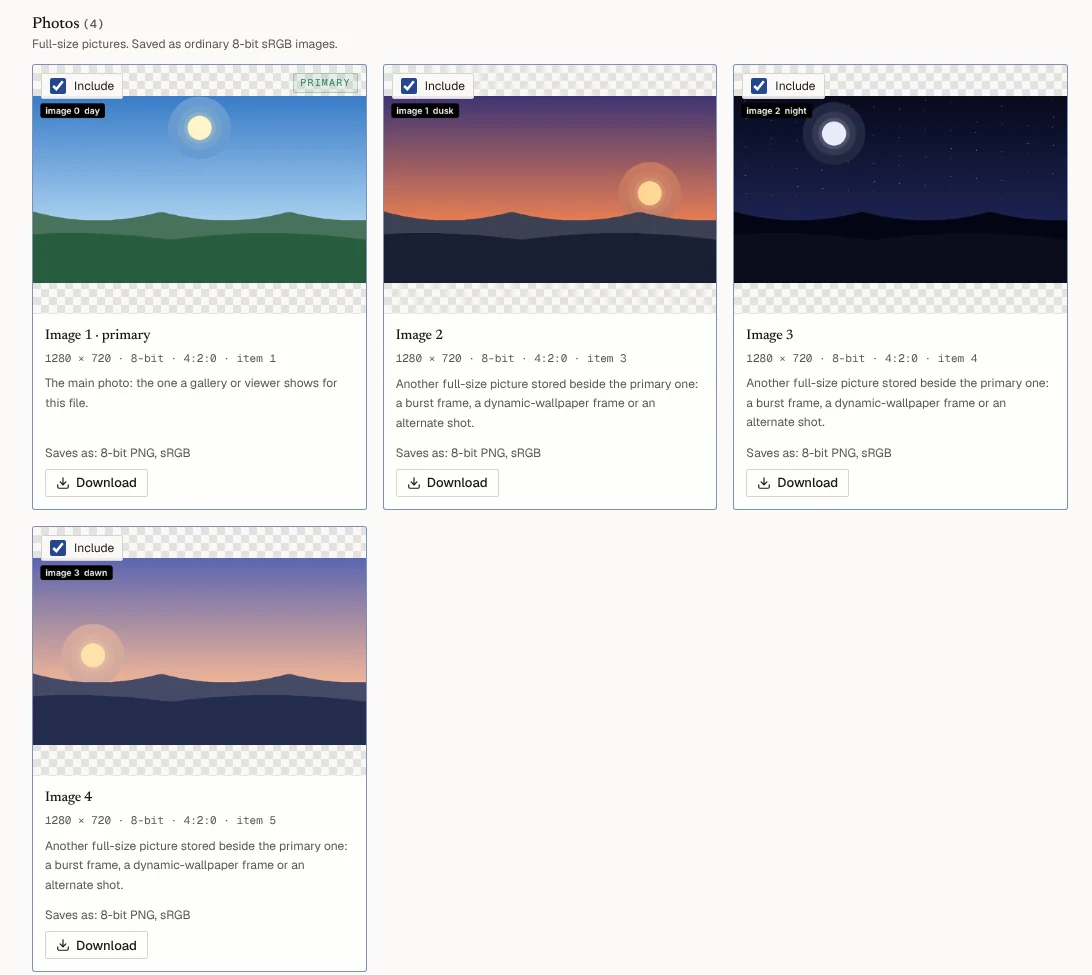
Task: Download Image 4 as PNG
Action: click(96, 945)
